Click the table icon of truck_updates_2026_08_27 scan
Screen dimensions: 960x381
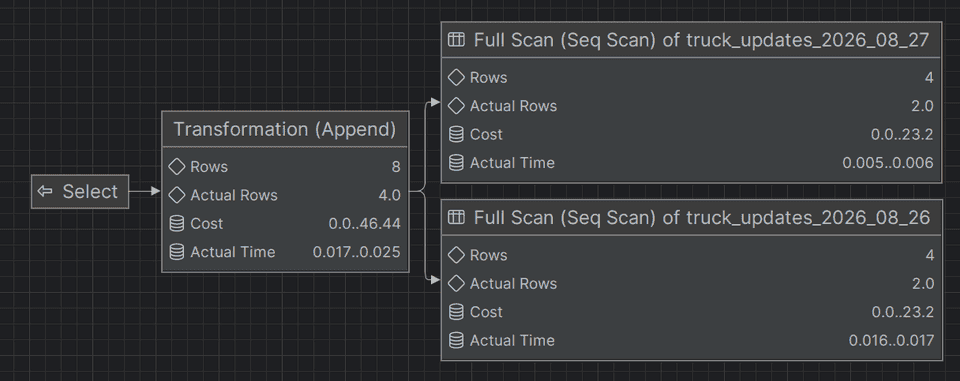coord(456,40)
